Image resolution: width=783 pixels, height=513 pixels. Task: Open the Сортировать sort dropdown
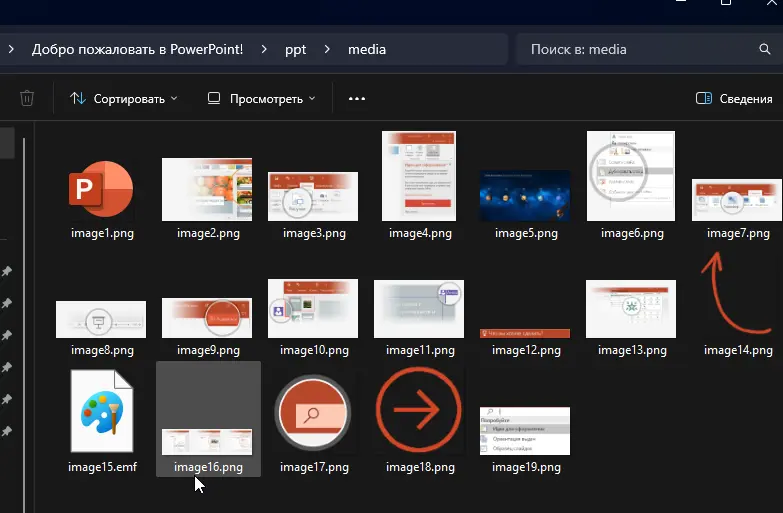(124, 99)
